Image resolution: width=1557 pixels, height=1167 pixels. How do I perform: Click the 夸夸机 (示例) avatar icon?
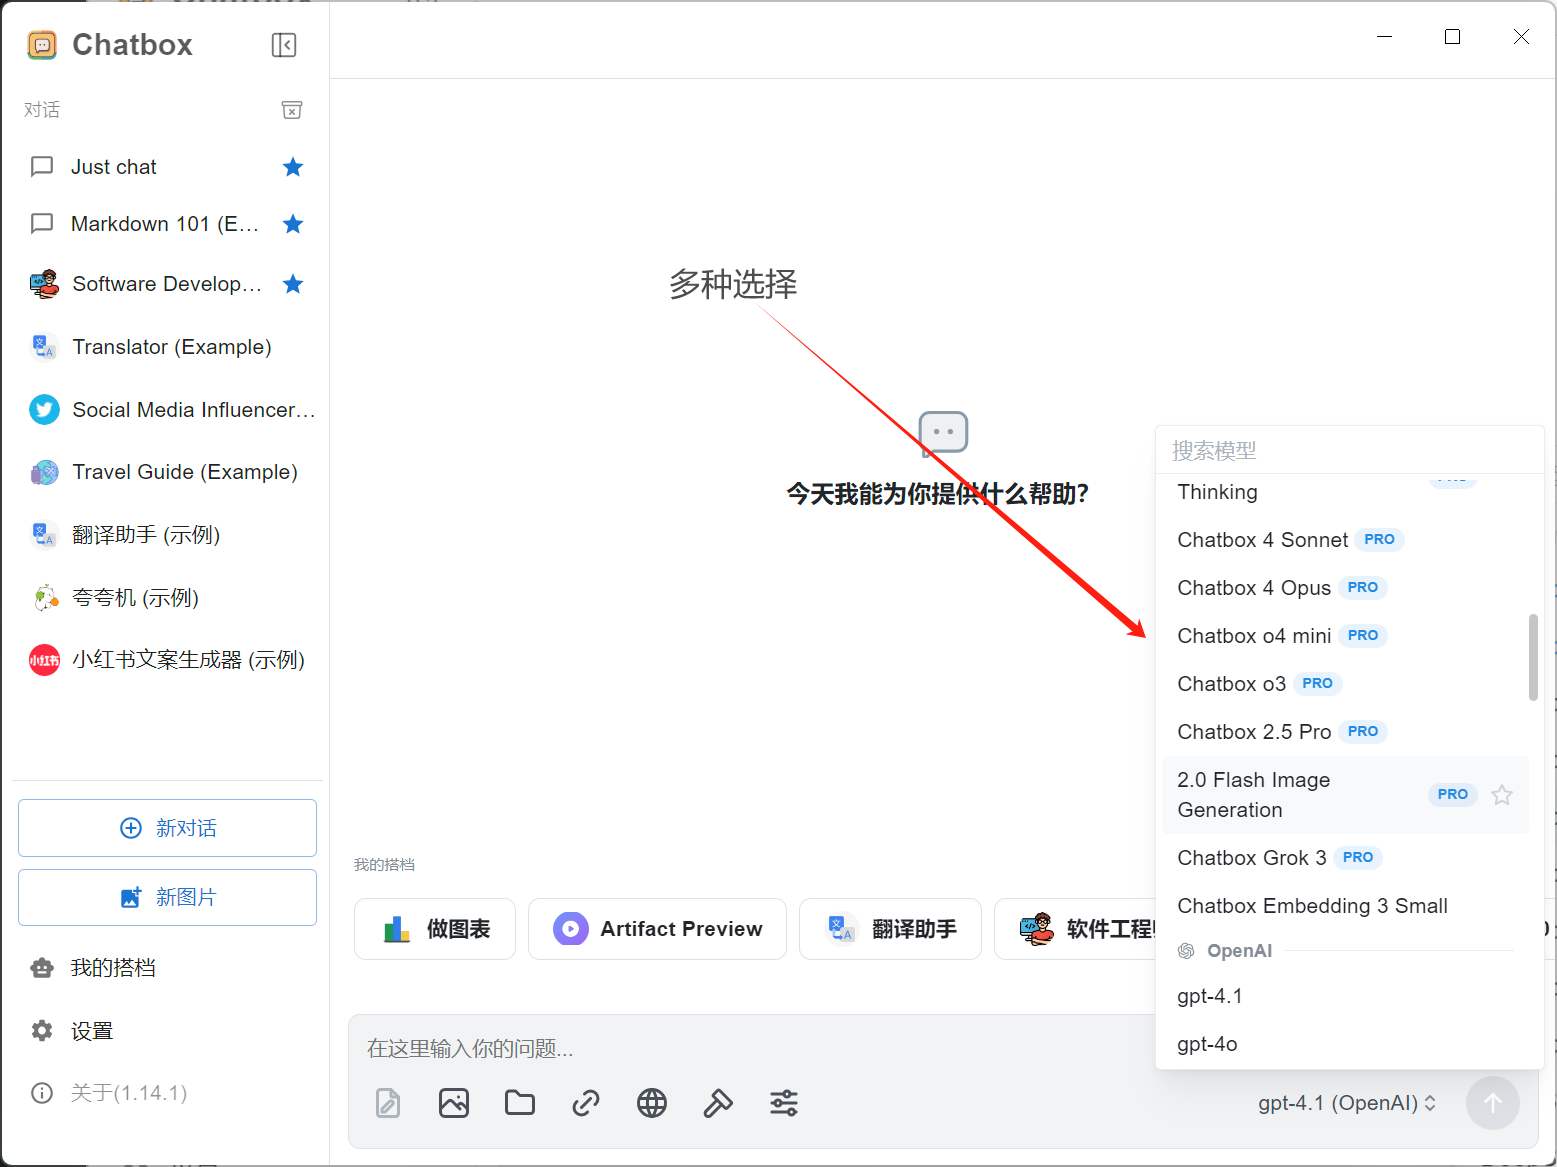(x=44, y=598)
